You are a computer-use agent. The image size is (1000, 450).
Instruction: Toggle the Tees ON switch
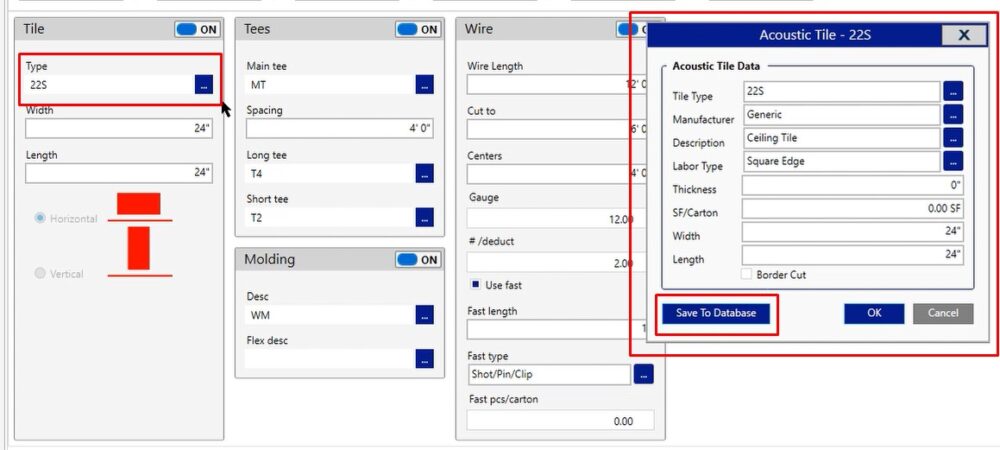click(417, 29)
